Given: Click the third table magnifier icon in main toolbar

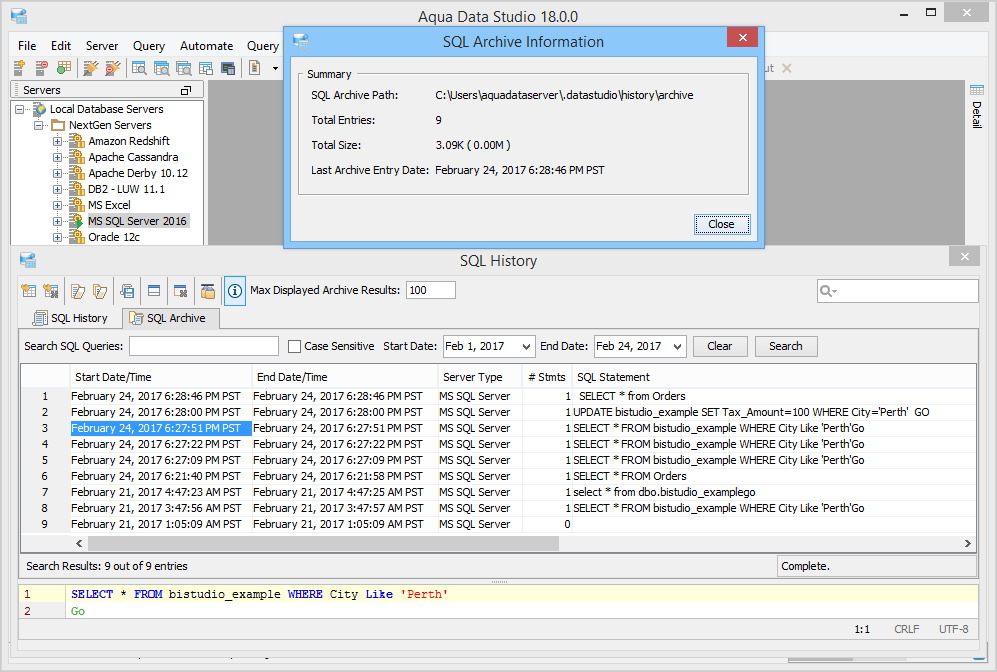Looking at the screenshot, I should tap(184, 67).
